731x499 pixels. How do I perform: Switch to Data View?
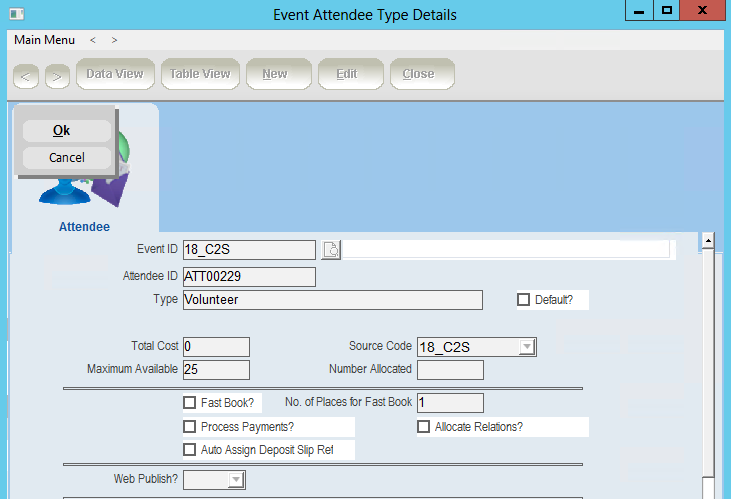pos(114,74)
